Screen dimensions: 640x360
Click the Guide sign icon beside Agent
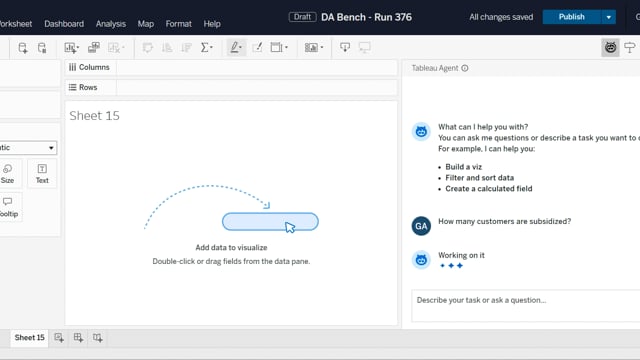point(630,48)
